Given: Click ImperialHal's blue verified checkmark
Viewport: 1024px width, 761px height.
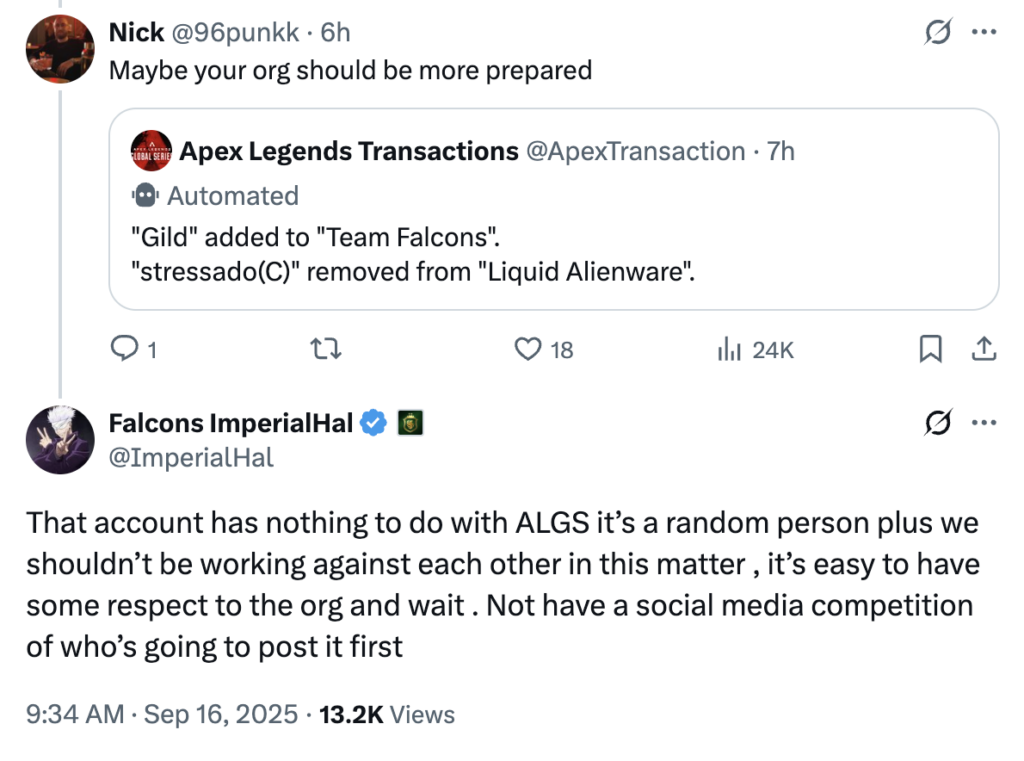Looking at the screenshot, I should click(x=372, y=423).
